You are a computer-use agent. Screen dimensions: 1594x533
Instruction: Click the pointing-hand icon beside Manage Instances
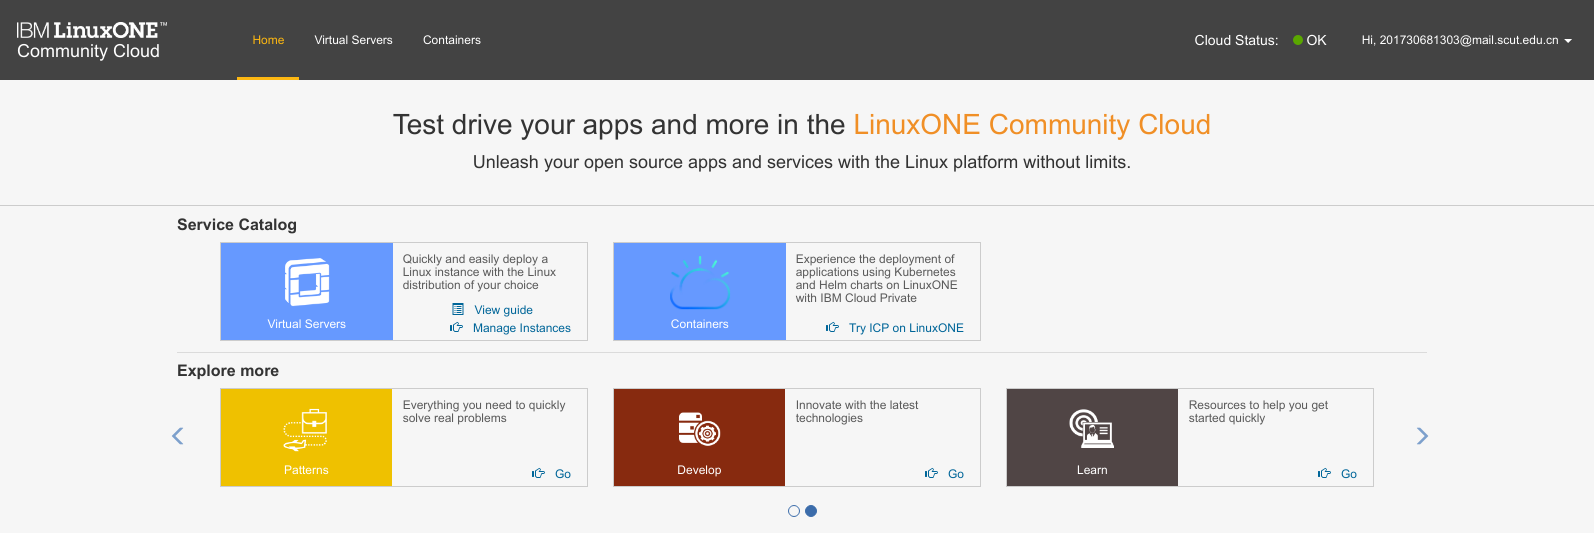tap(456, 328)
